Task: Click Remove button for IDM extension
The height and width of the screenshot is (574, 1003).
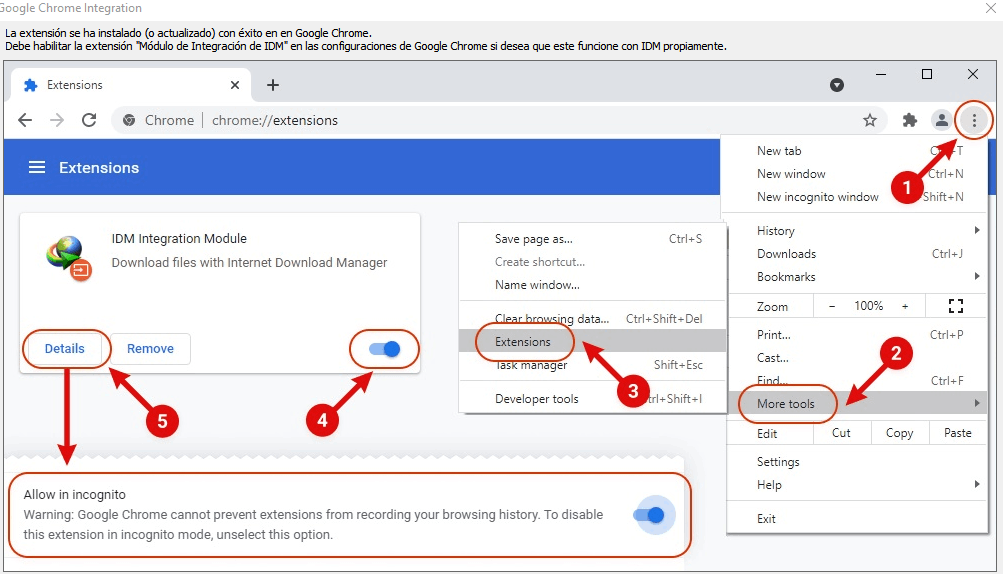Action: tap(150, 349)
